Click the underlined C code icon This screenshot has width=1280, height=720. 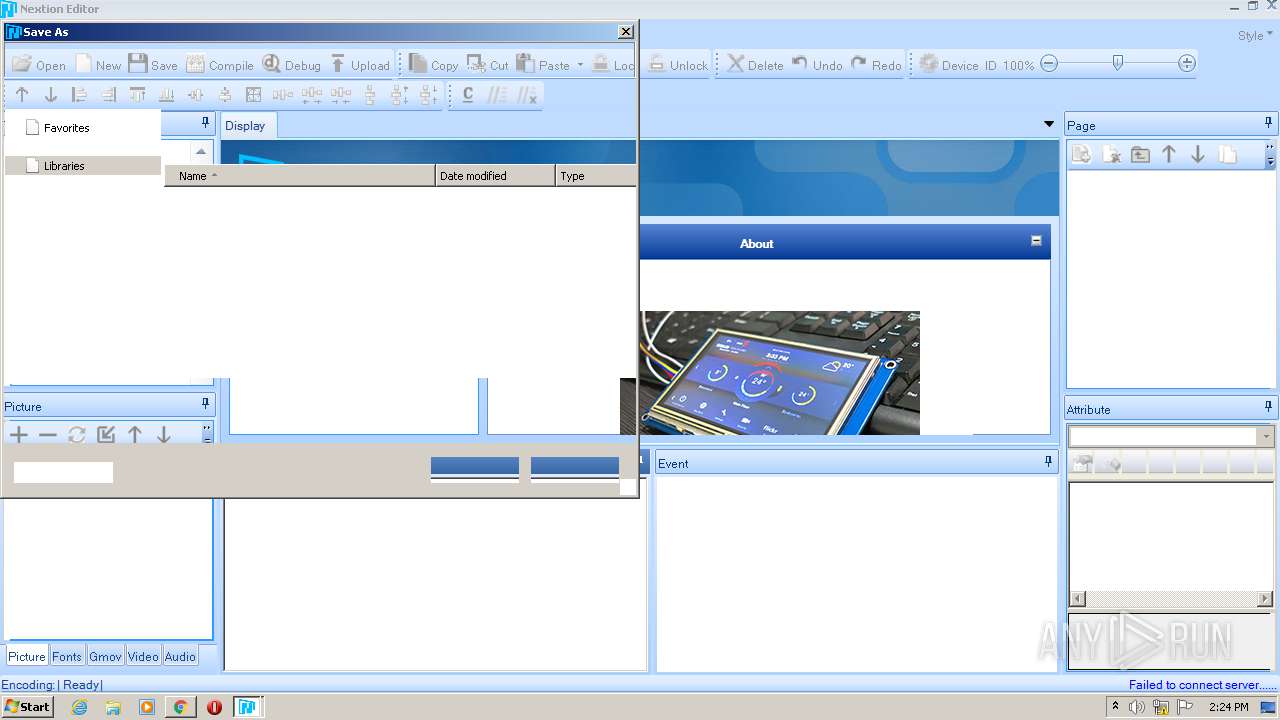tap(468, 95)
